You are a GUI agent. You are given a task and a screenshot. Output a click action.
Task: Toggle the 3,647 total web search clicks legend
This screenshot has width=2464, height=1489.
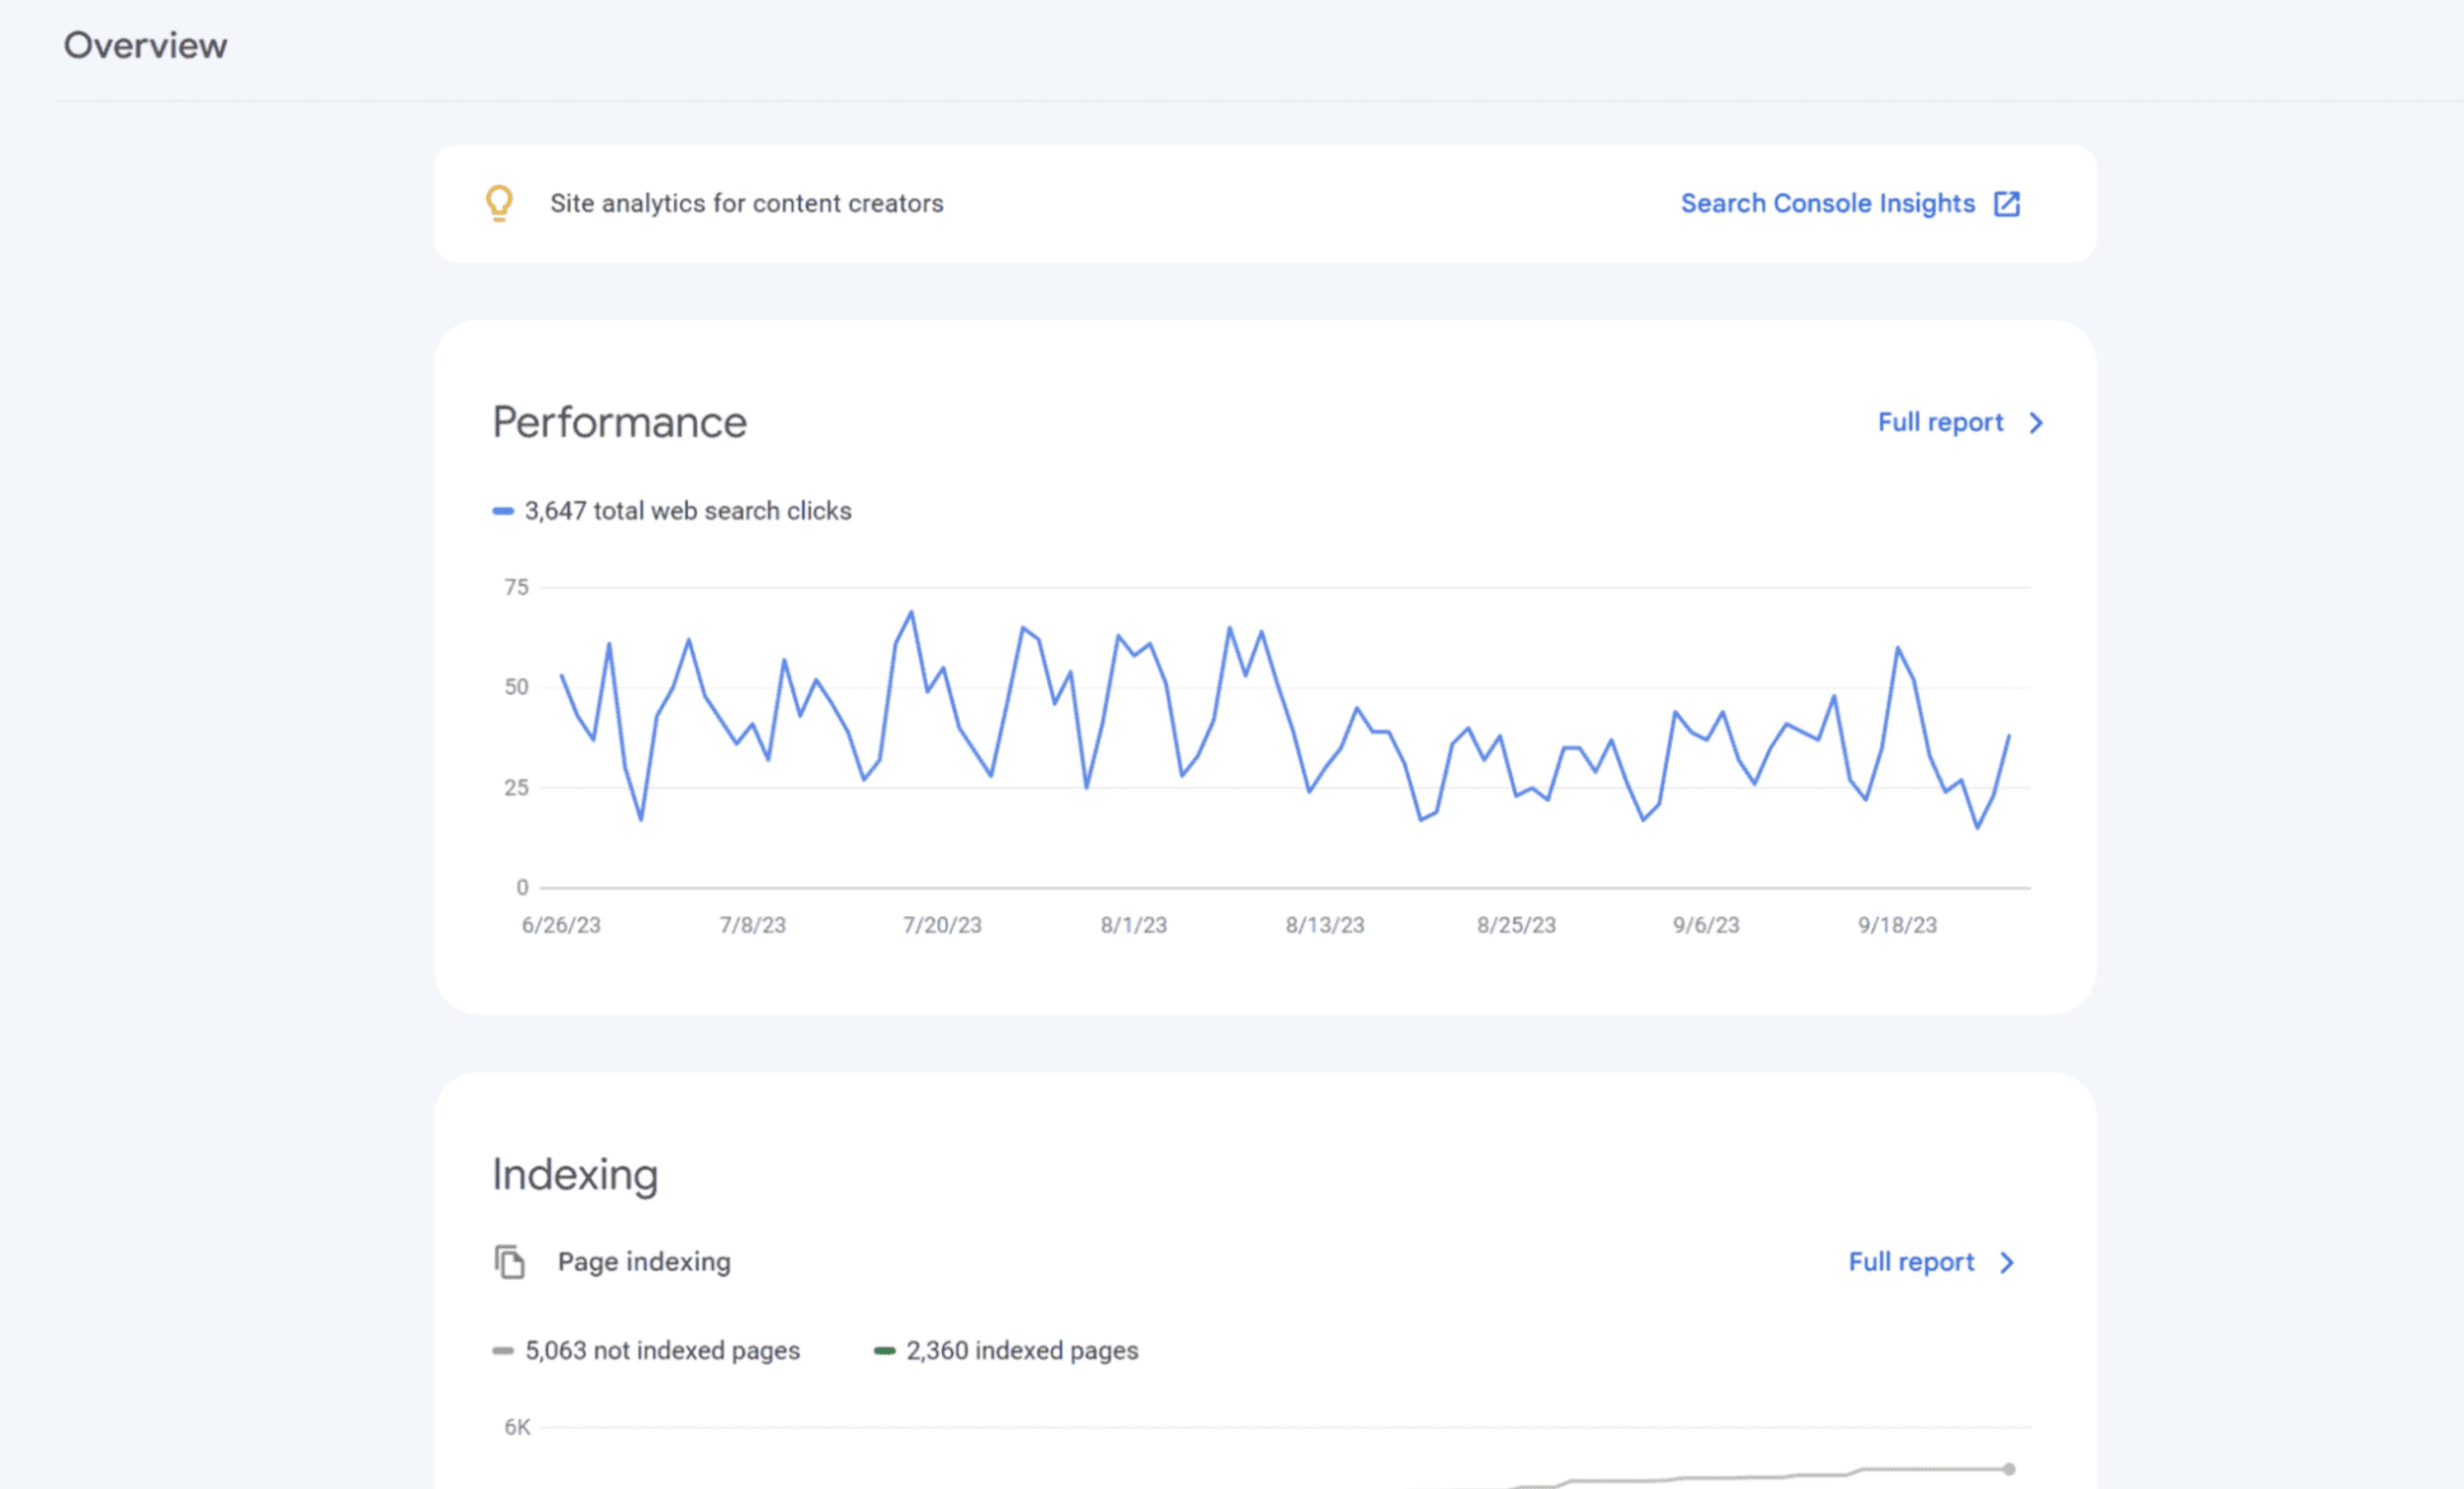pos(688,510)
